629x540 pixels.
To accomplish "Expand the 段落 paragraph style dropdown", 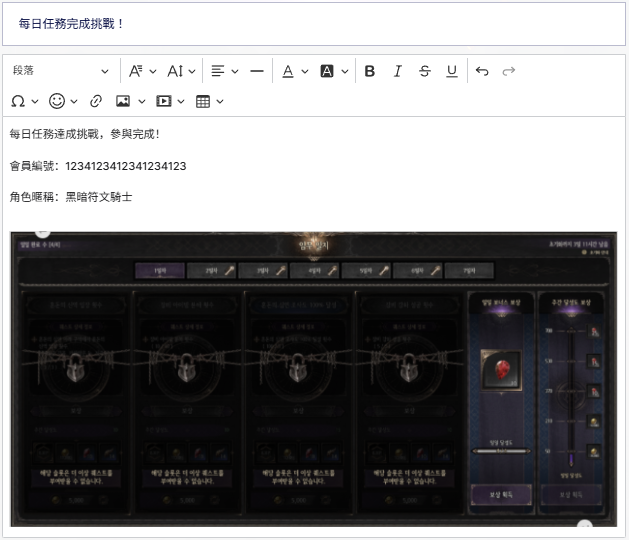I will click(60, 71).
